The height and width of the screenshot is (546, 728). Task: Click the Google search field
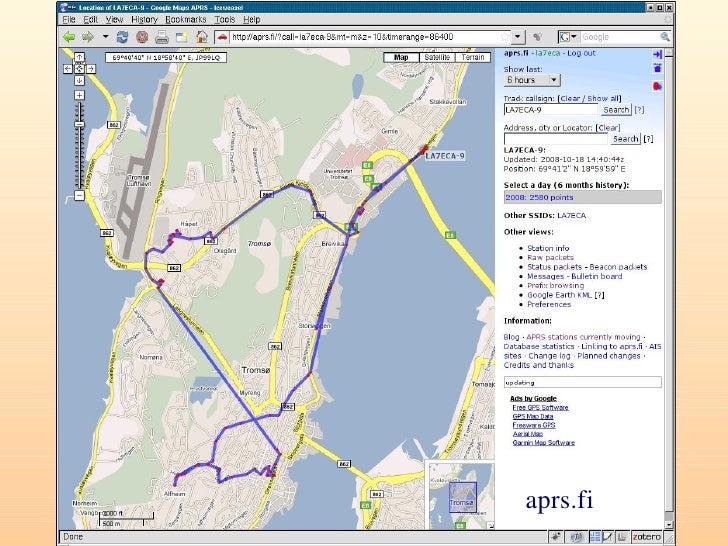[x=620, y=37]
